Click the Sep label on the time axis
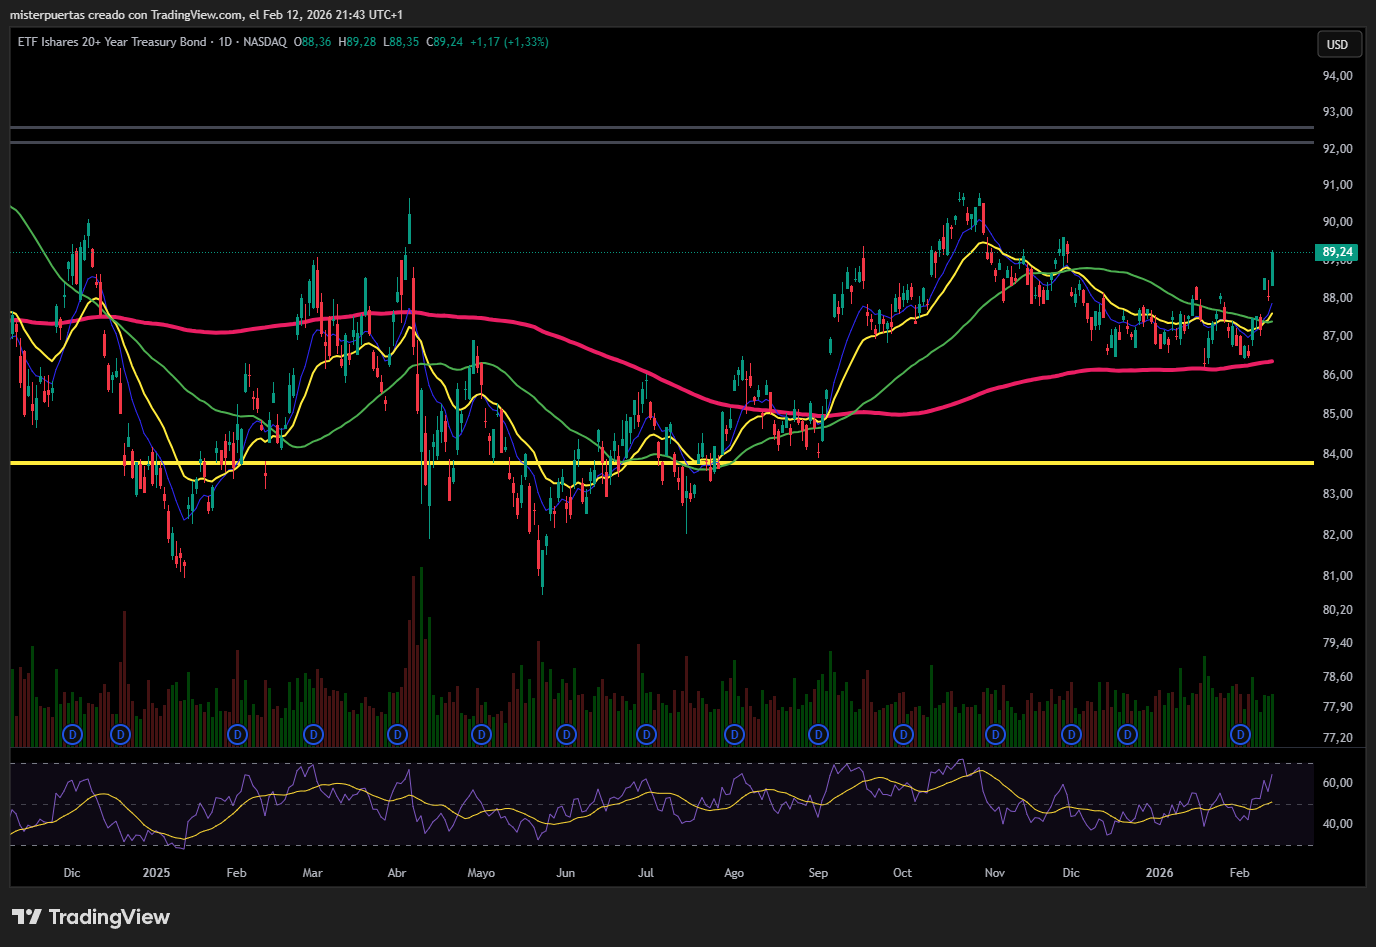The image size is (1376, 947). pos(818,872)
